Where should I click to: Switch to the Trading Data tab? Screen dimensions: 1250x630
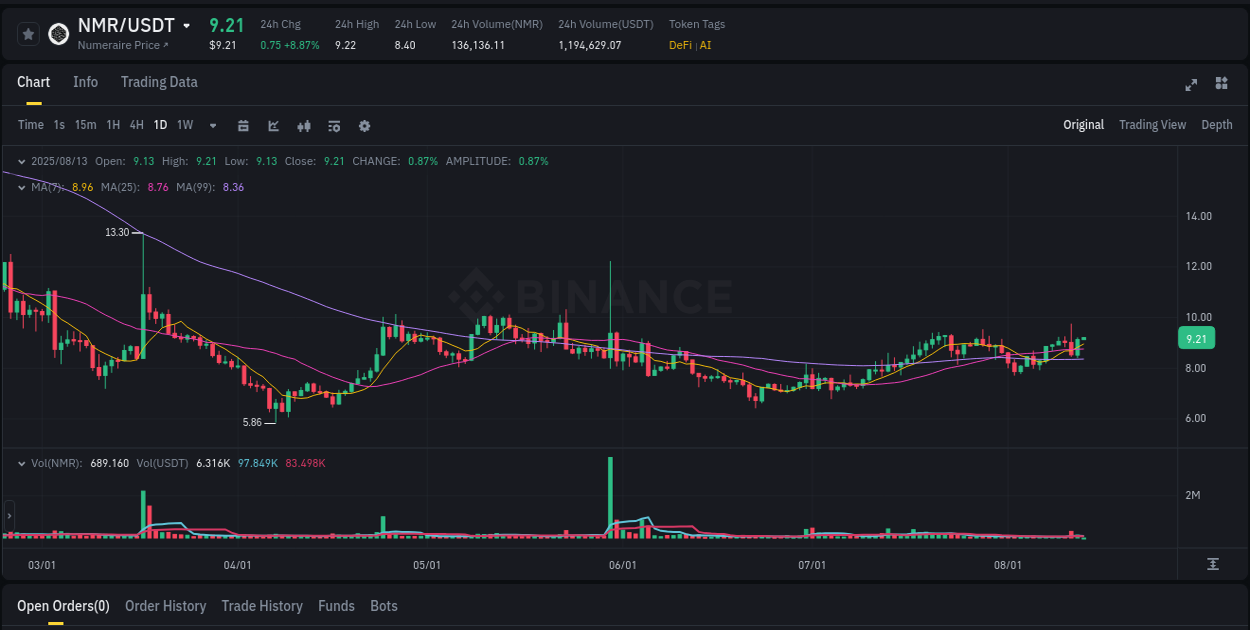pyautogui.click(x=159, y=82)
